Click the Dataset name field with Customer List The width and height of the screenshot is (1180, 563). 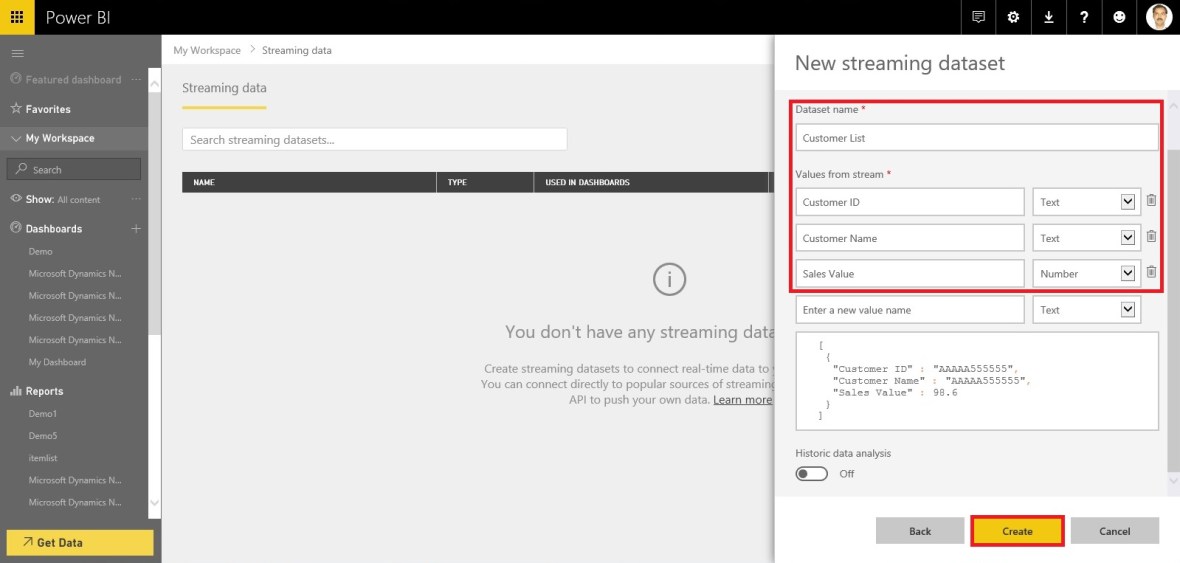(977, 138)
